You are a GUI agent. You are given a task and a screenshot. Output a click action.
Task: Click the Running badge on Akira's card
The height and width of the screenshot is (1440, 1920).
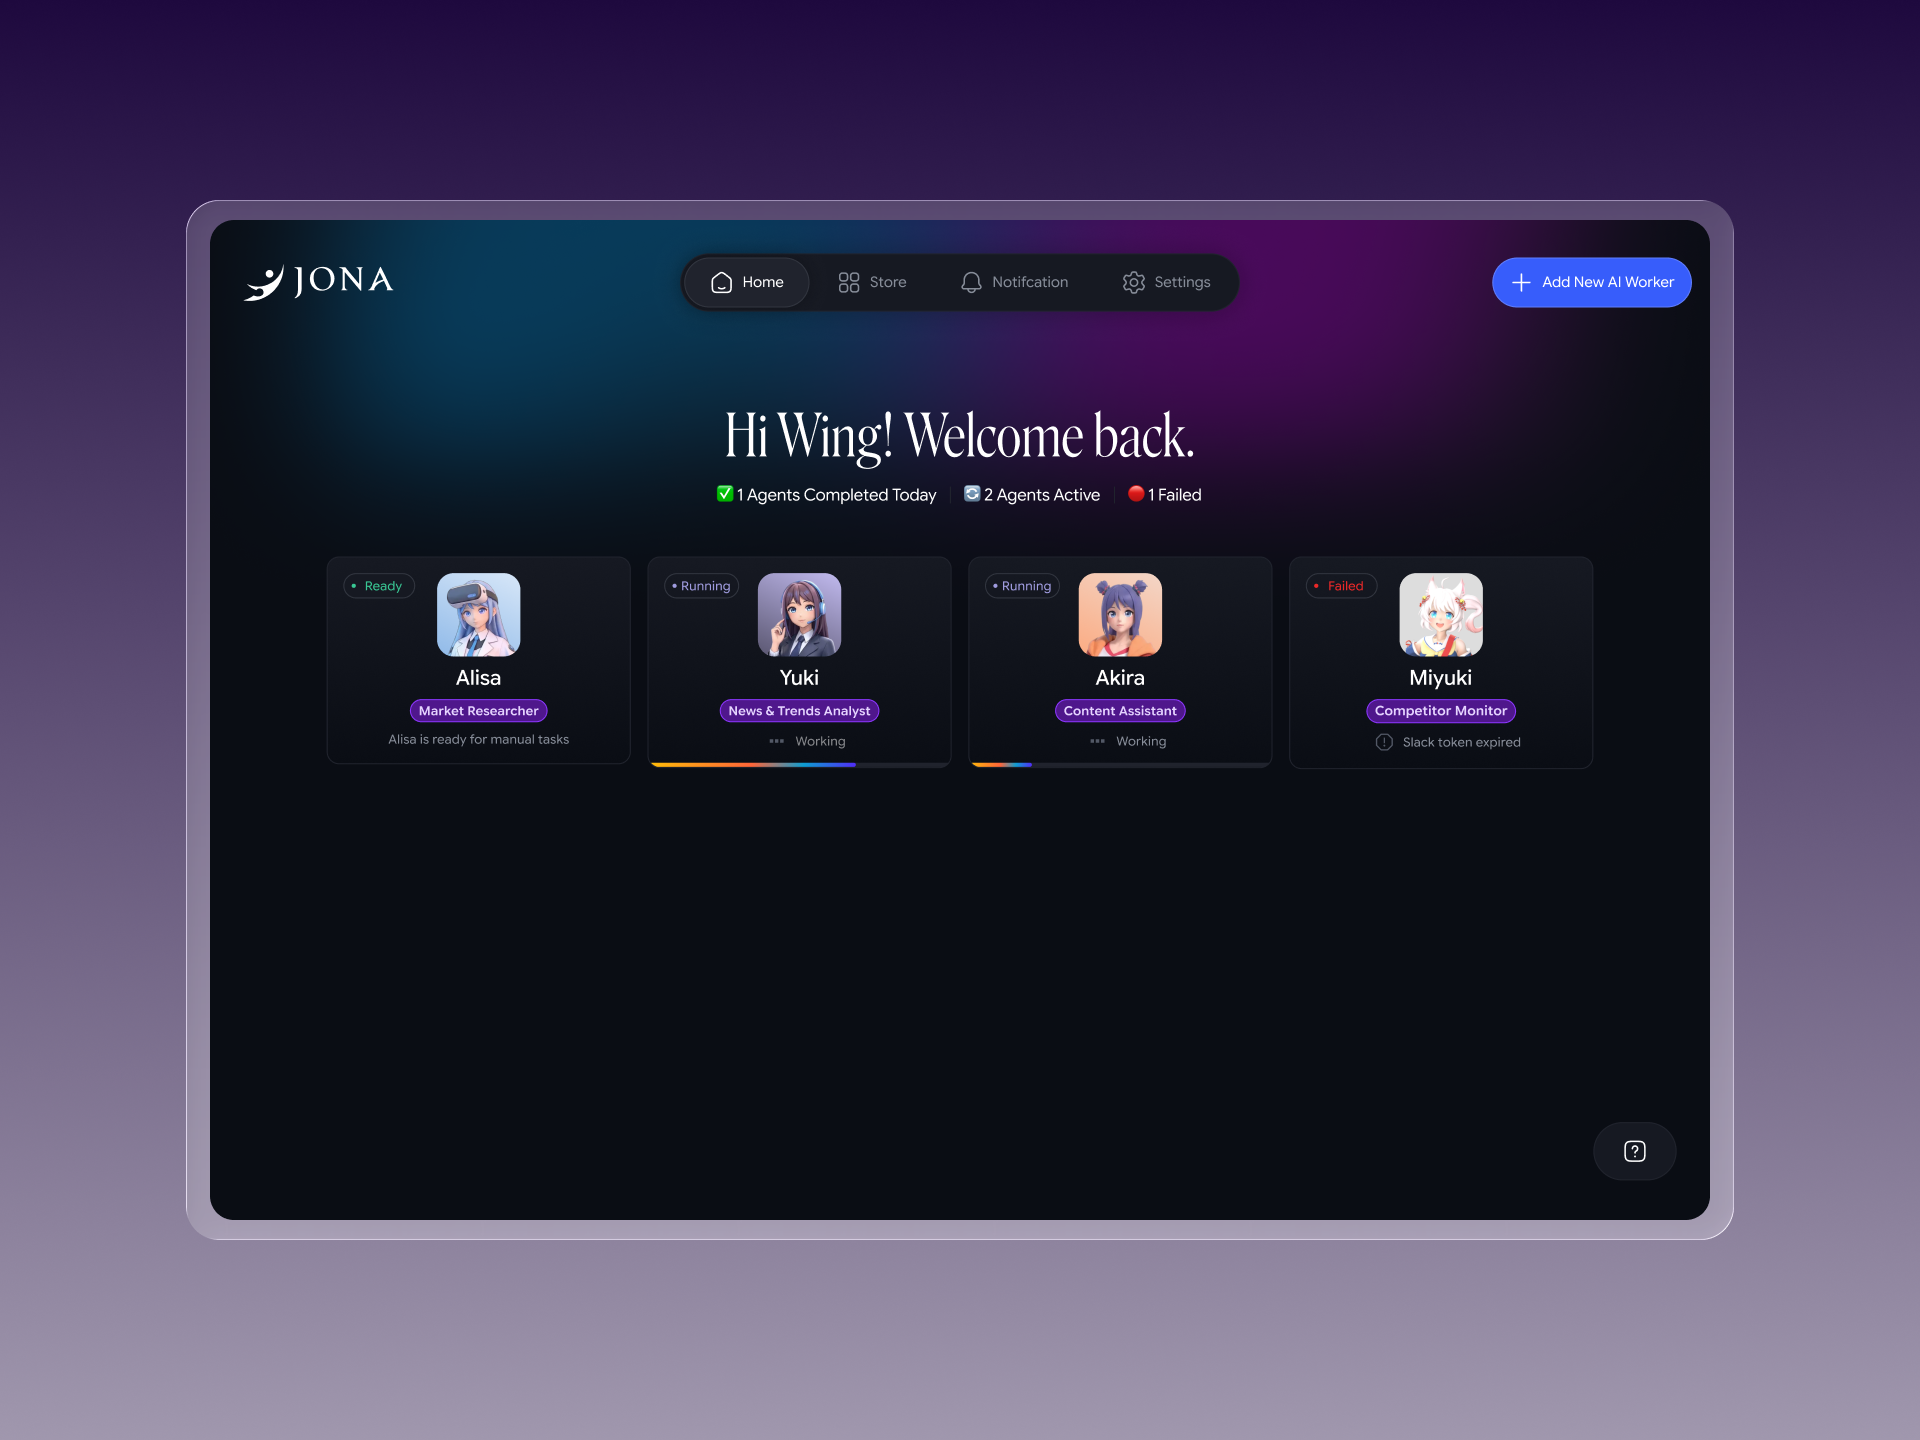tap(1022, 586)
